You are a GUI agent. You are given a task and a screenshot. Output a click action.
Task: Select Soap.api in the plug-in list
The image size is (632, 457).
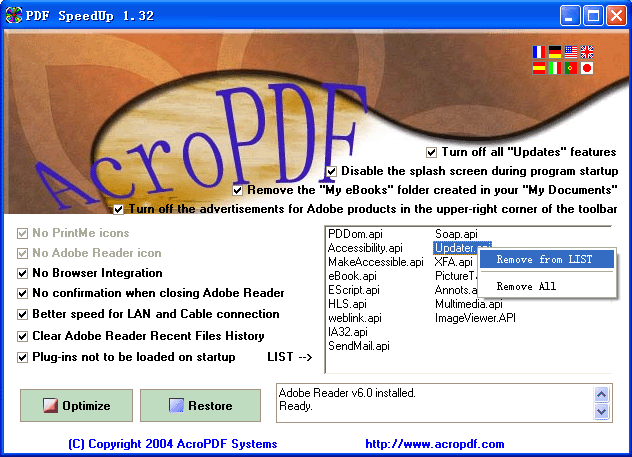(x=456, y=234)
